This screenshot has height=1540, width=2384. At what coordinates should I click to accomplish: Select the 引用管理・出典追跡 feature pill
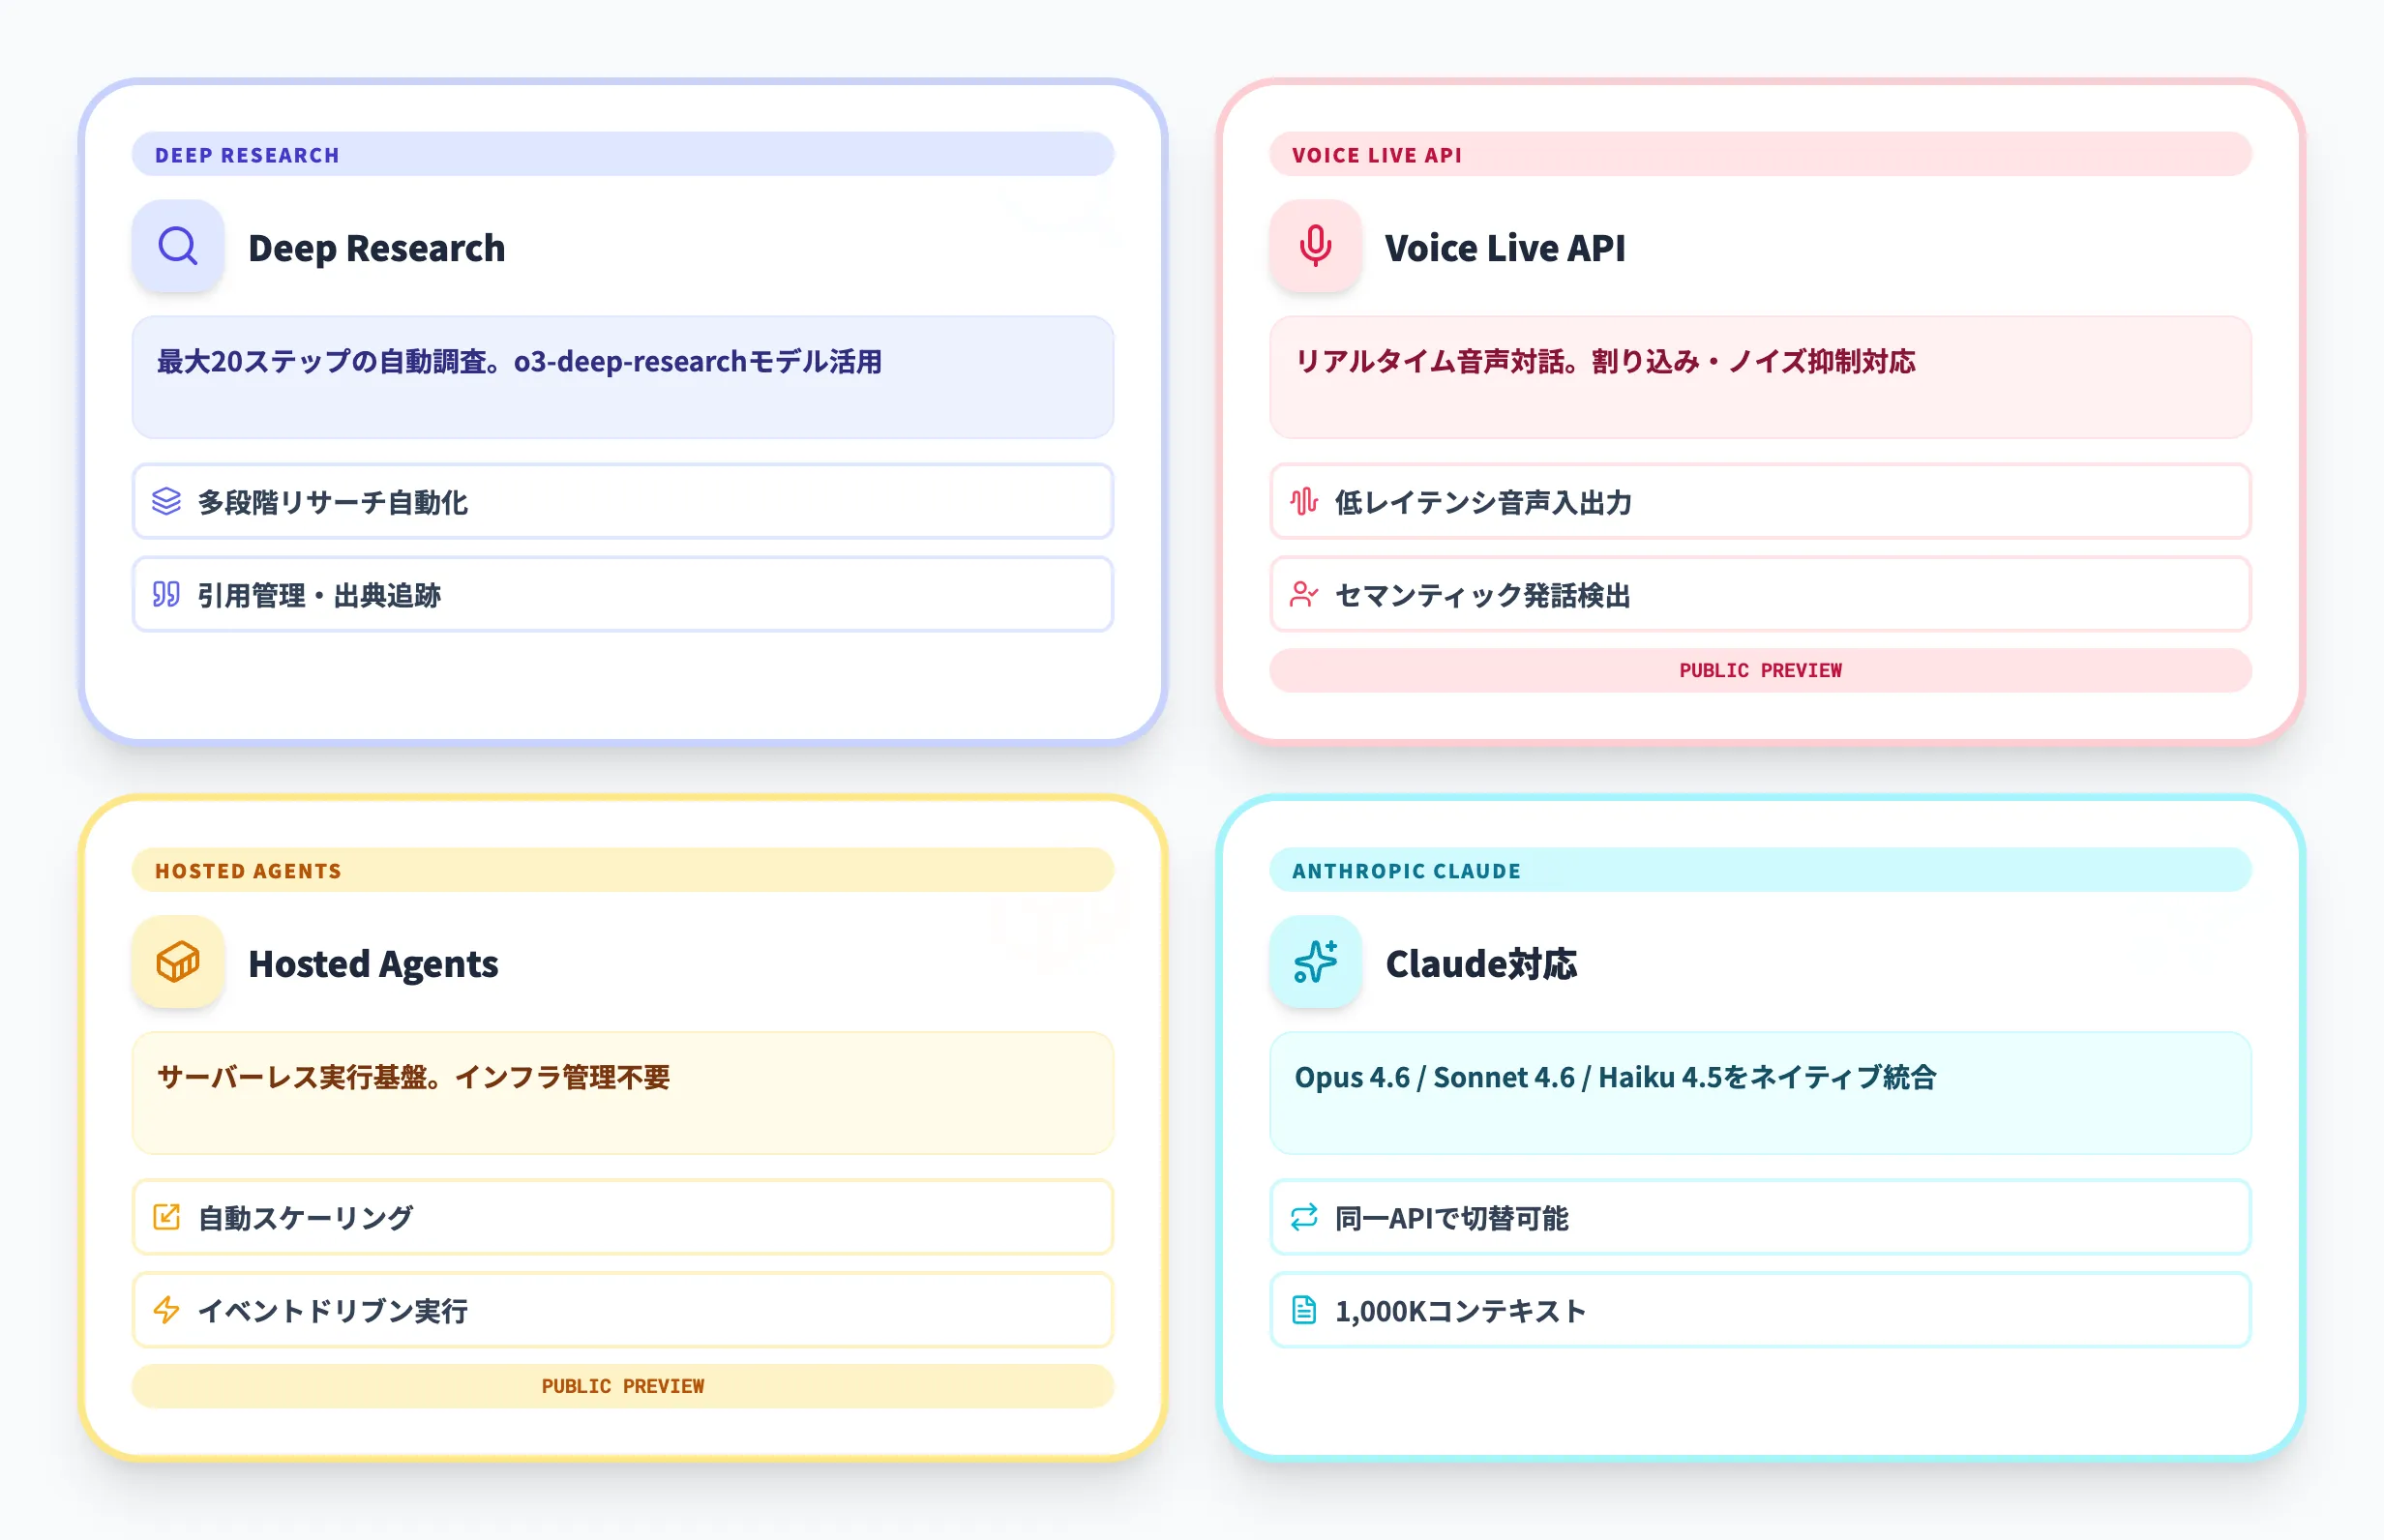coord(622,595)
